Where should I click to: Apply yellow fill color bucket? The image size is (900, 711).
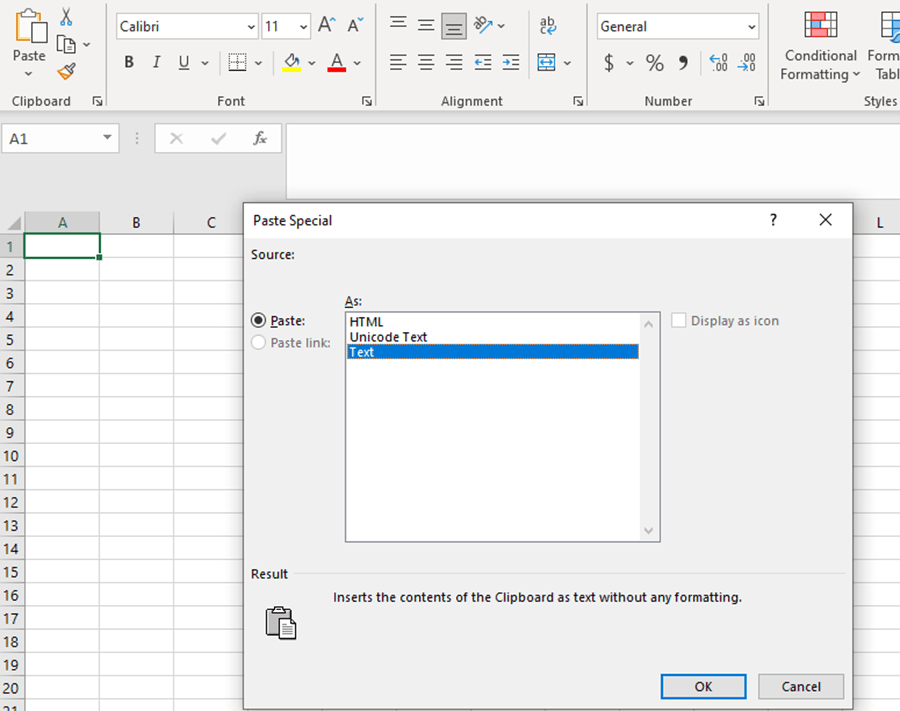[x=292, y=62]
